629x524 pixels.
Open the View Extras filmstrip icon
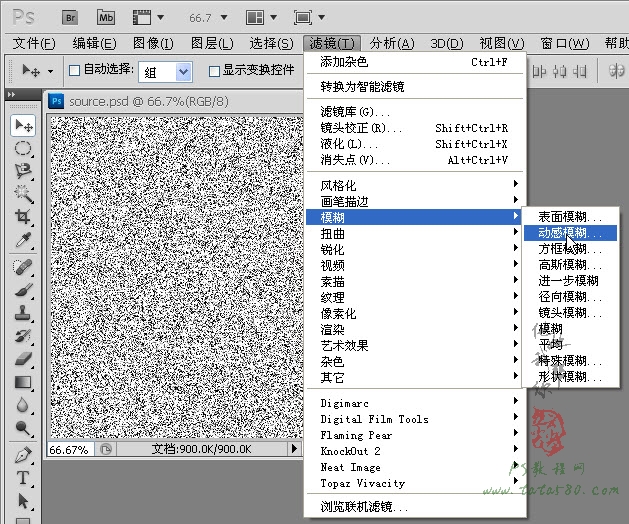click(x=142, y=18)
